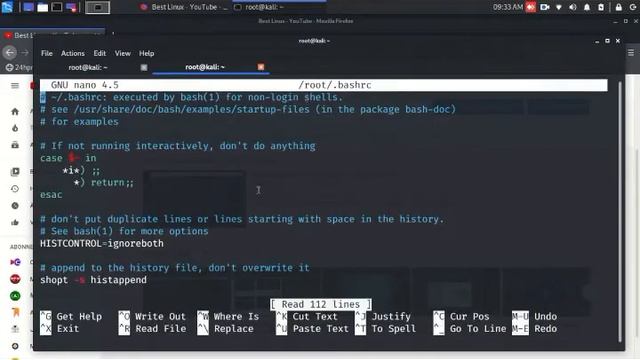Open the network status tray icon
Screen dimensions: 640x360
click(559, 7)
